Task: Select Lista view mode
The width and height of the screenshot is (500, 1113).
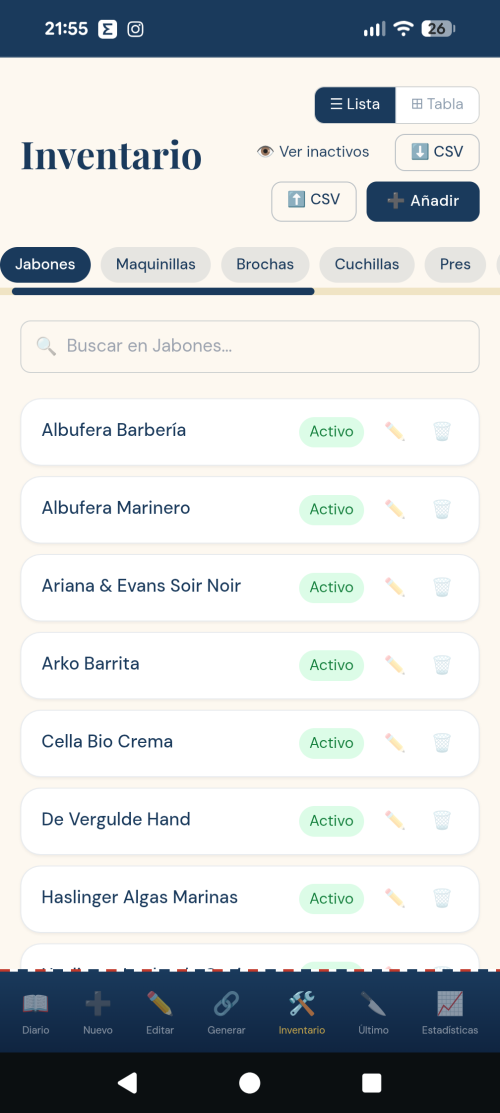Action: click(355, 104)
